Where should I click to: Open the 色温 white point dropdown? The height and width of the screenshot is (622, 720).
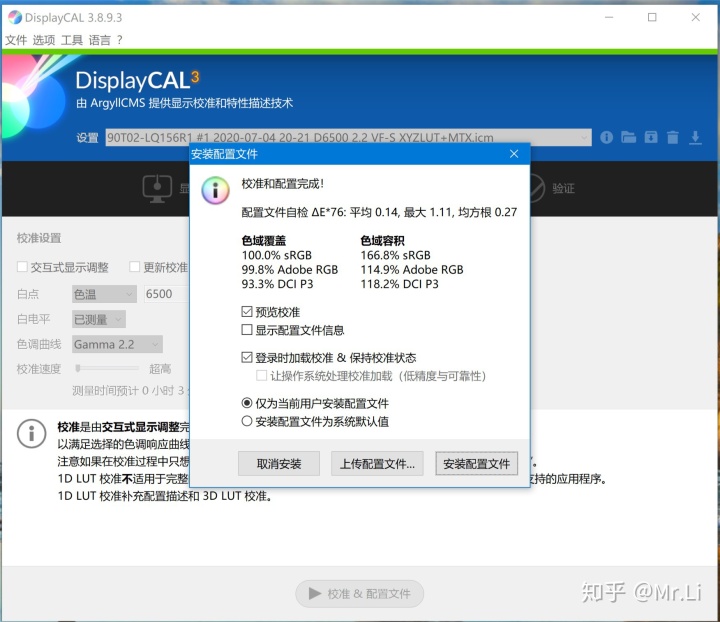(x=104, y=294)
